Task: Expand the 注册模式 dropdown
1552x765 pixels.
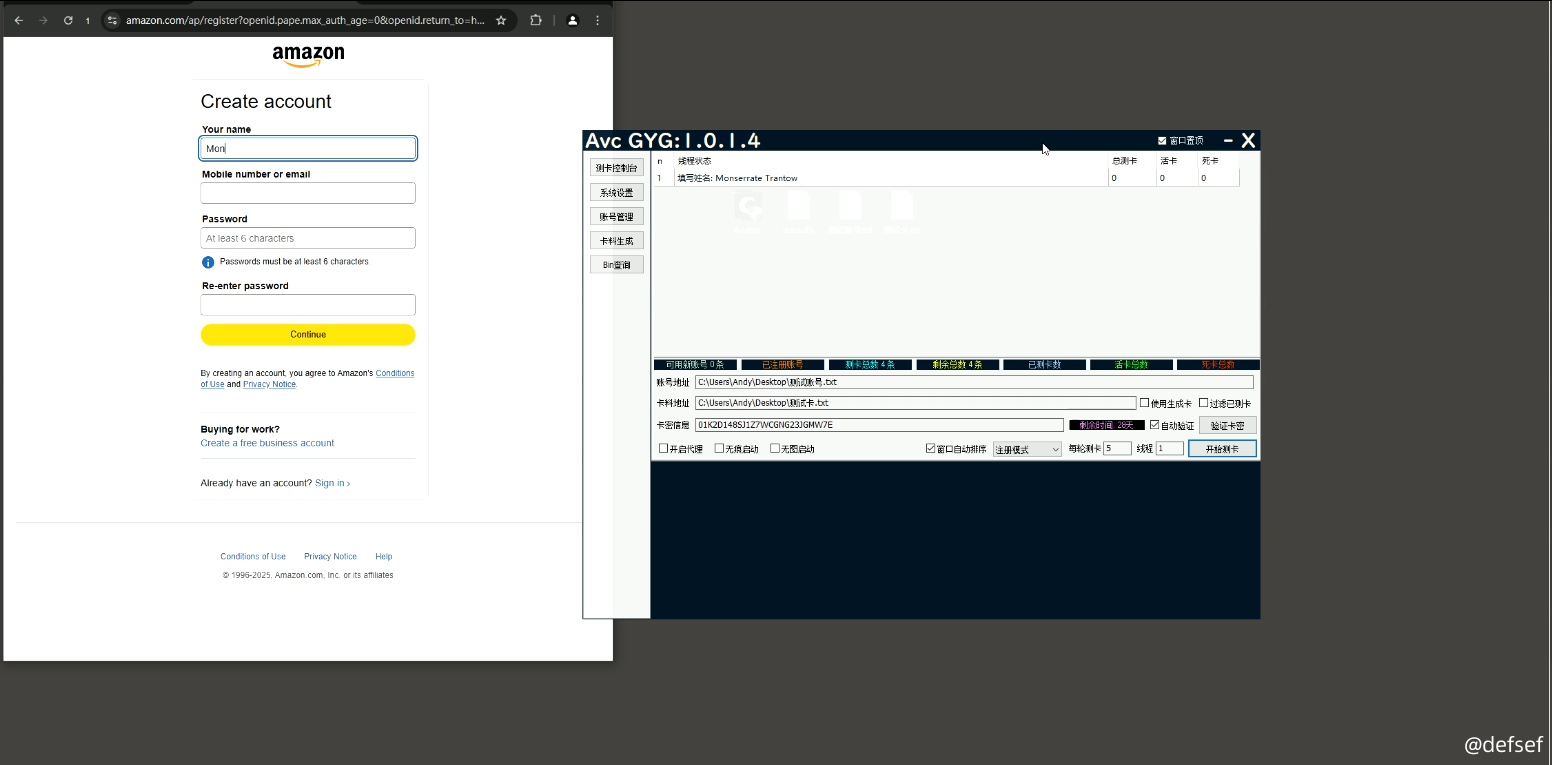Action: 1027,450
